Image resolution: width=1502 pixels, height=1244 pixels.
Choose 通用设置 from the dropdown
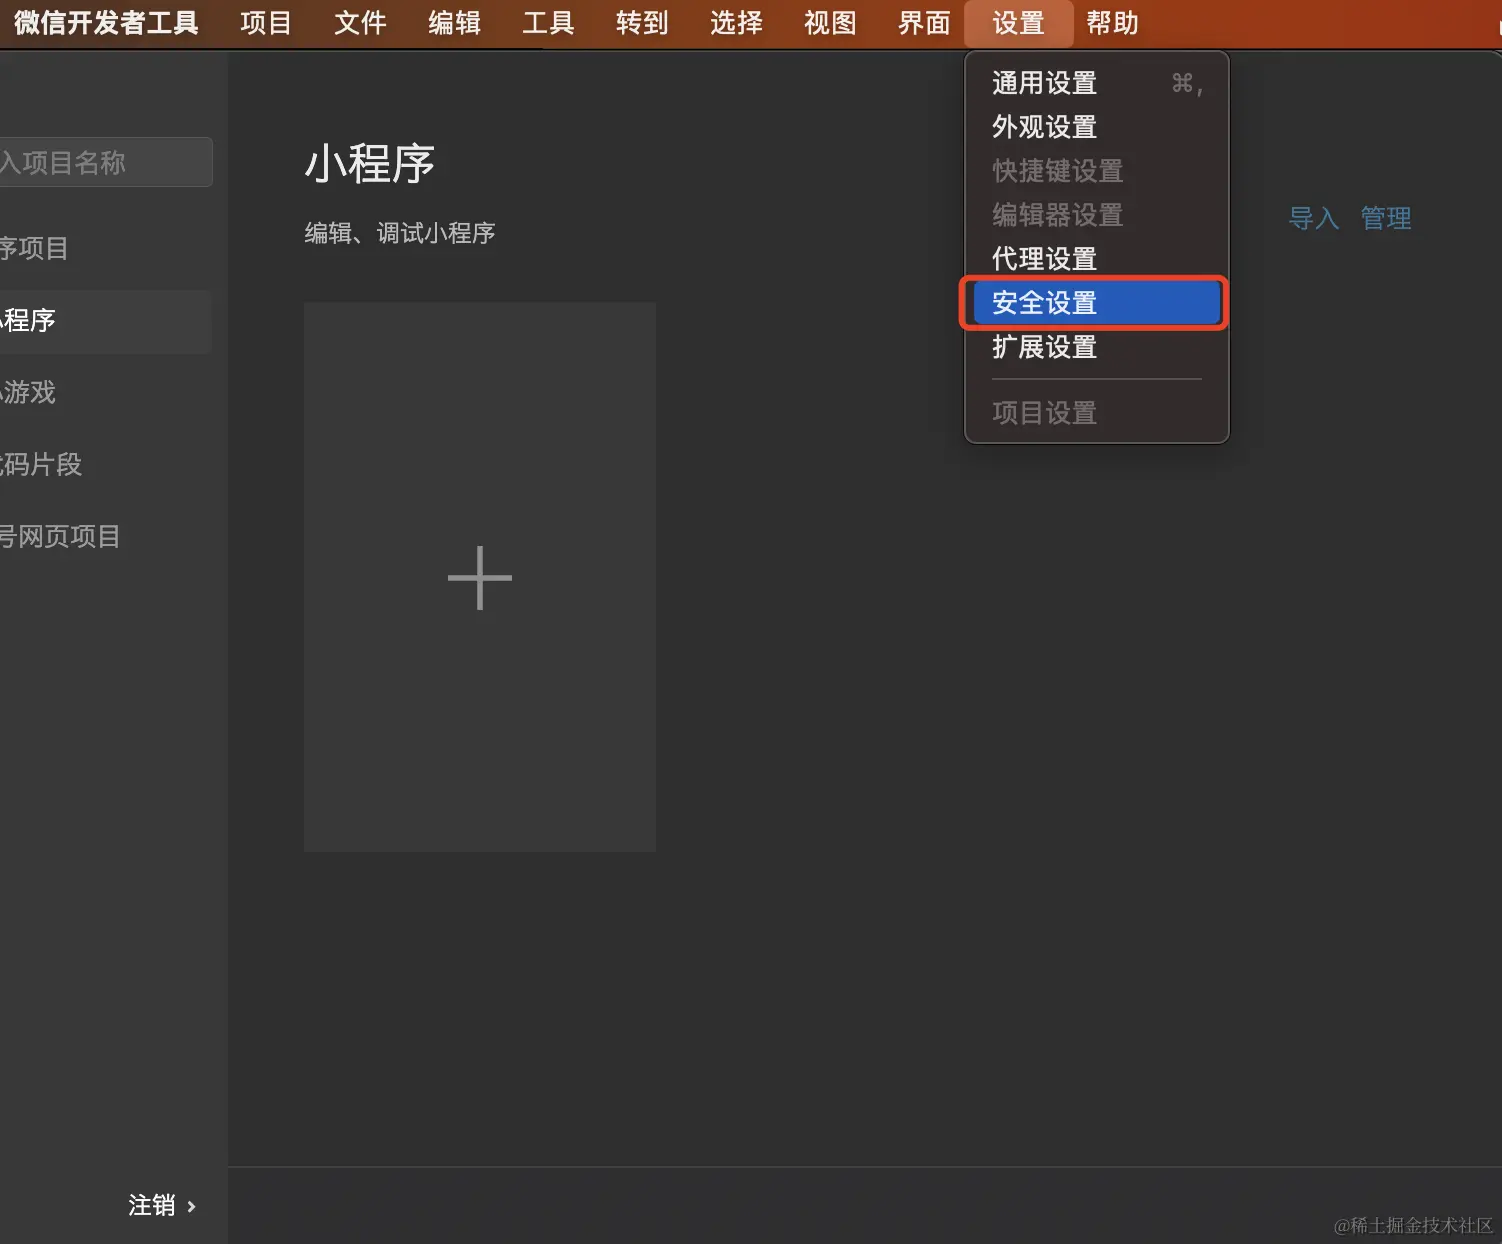(x=1097, y=83)
